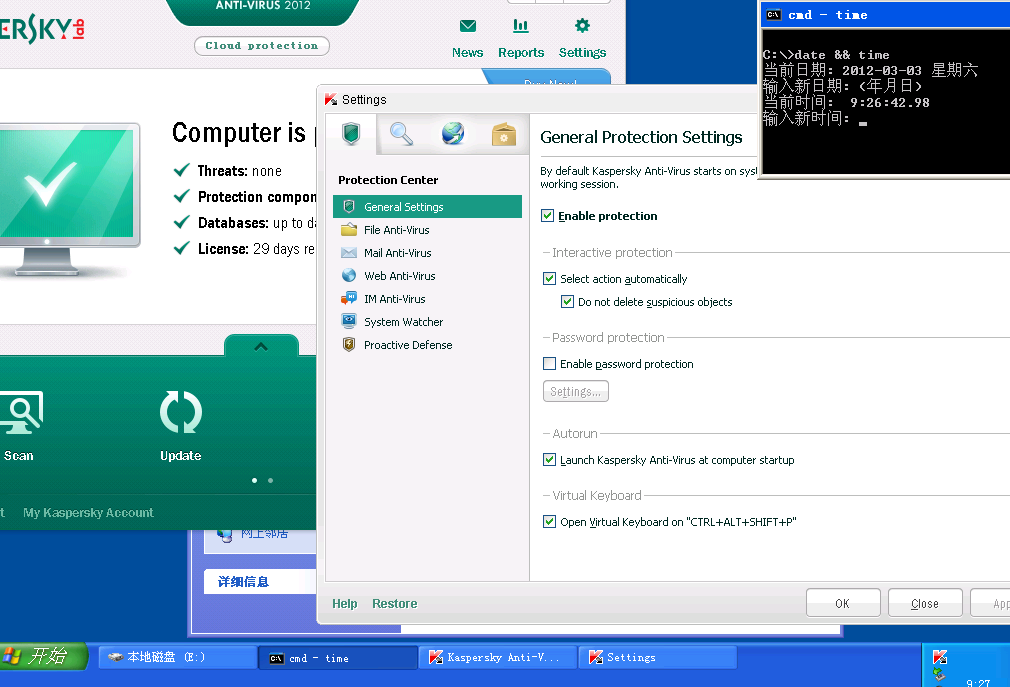Switch to Settings taskbar item
Screen dimensions: 1010x687
click(658, 657)
